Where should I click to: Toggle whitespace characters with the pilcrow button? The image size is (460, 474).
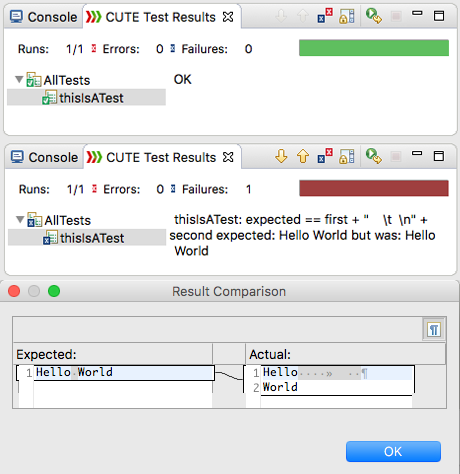pos(434,330)
